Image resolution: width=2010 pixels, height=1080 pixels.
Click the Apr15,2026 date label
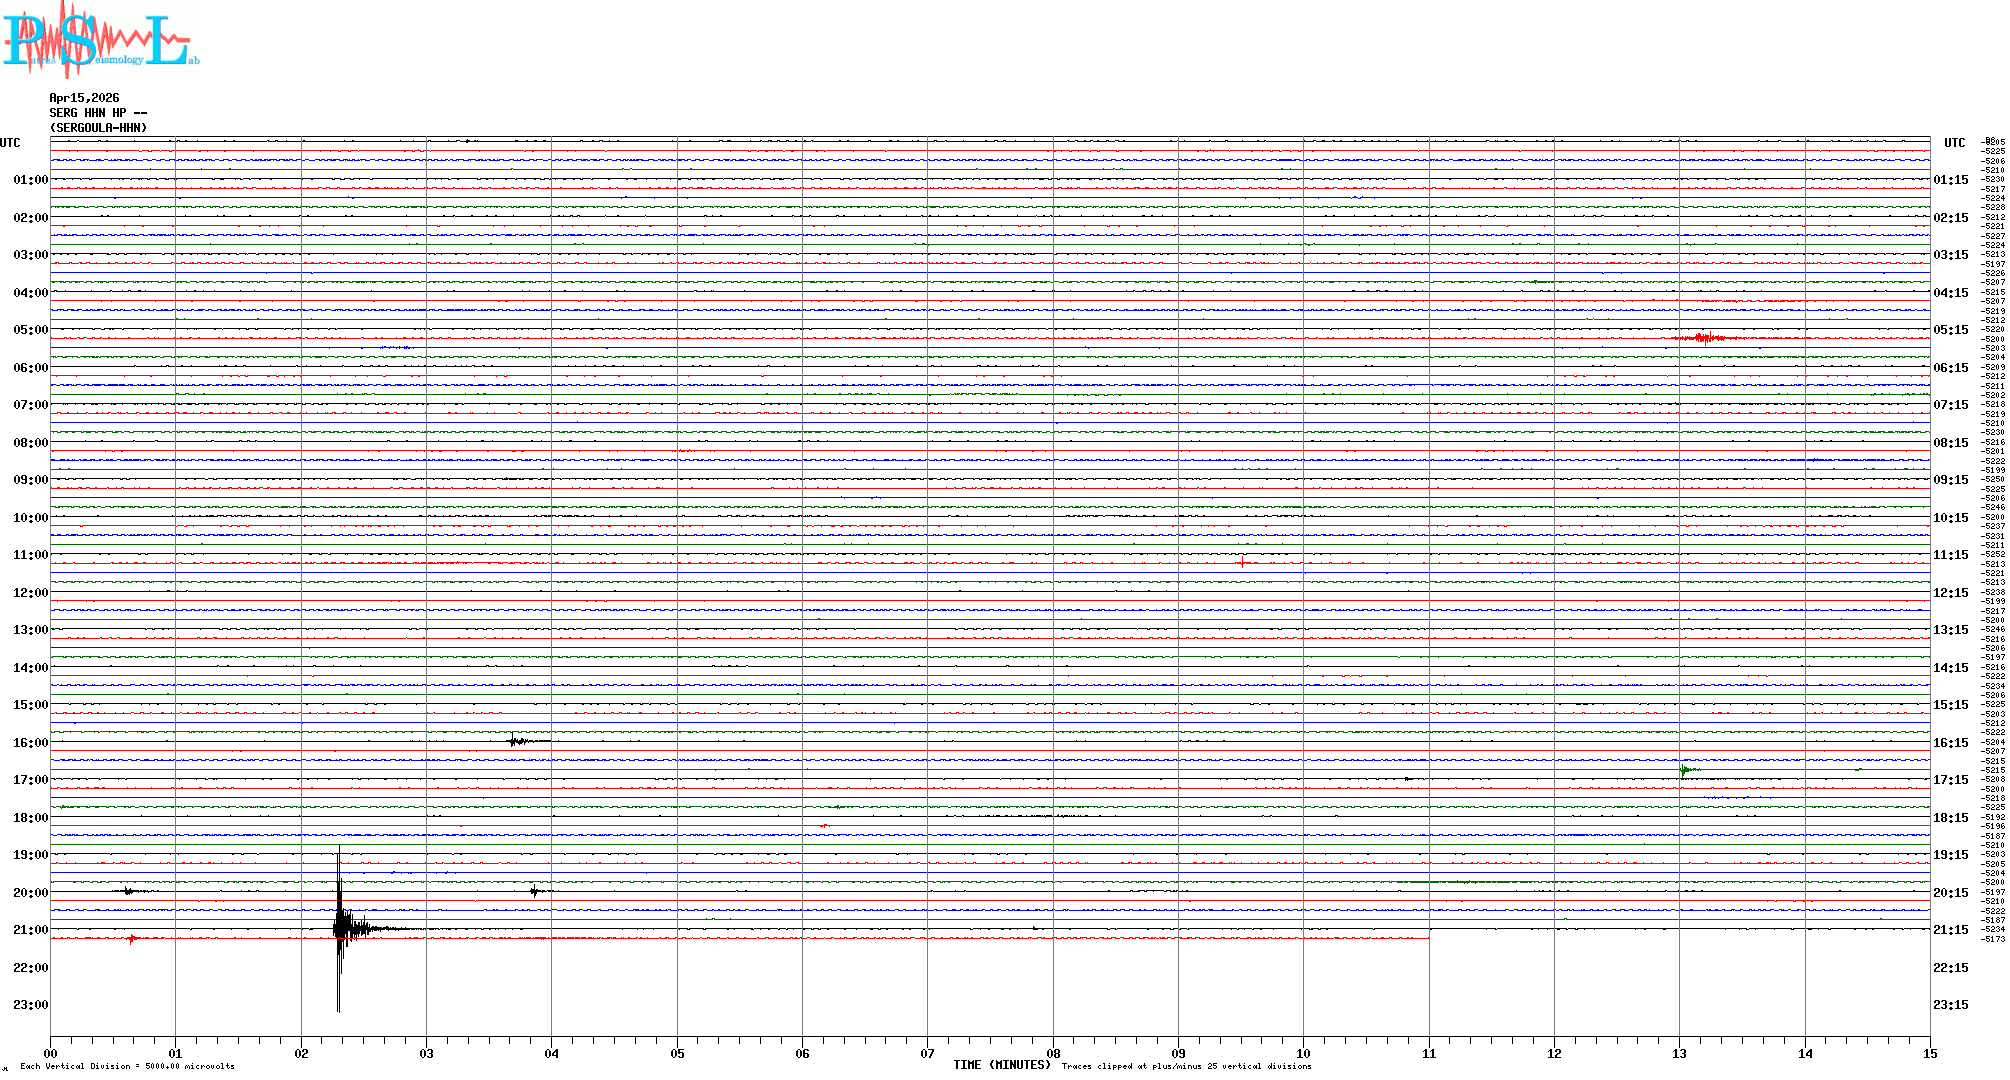pos(84,98)
